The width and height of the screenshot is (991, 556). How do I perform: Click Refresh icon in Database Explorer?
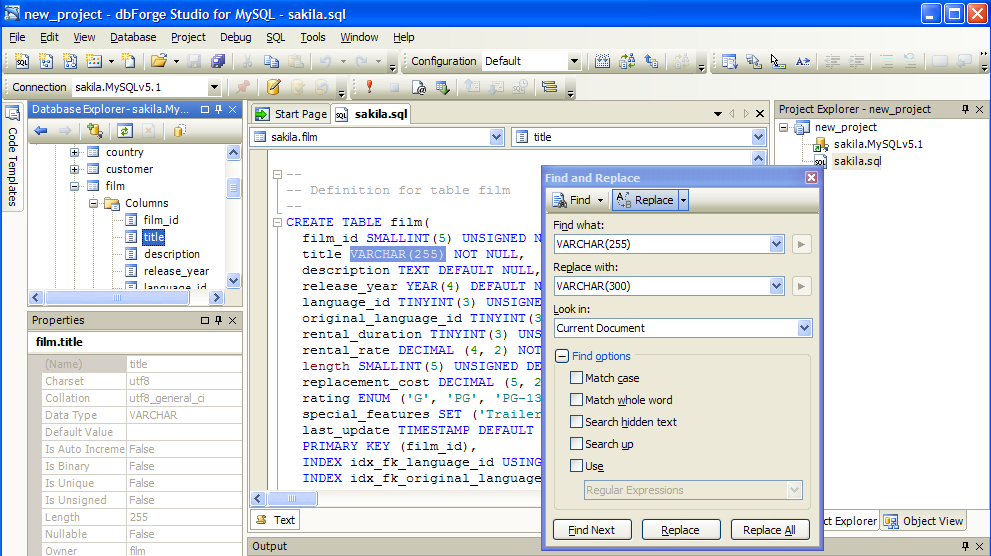coord(125,131)
